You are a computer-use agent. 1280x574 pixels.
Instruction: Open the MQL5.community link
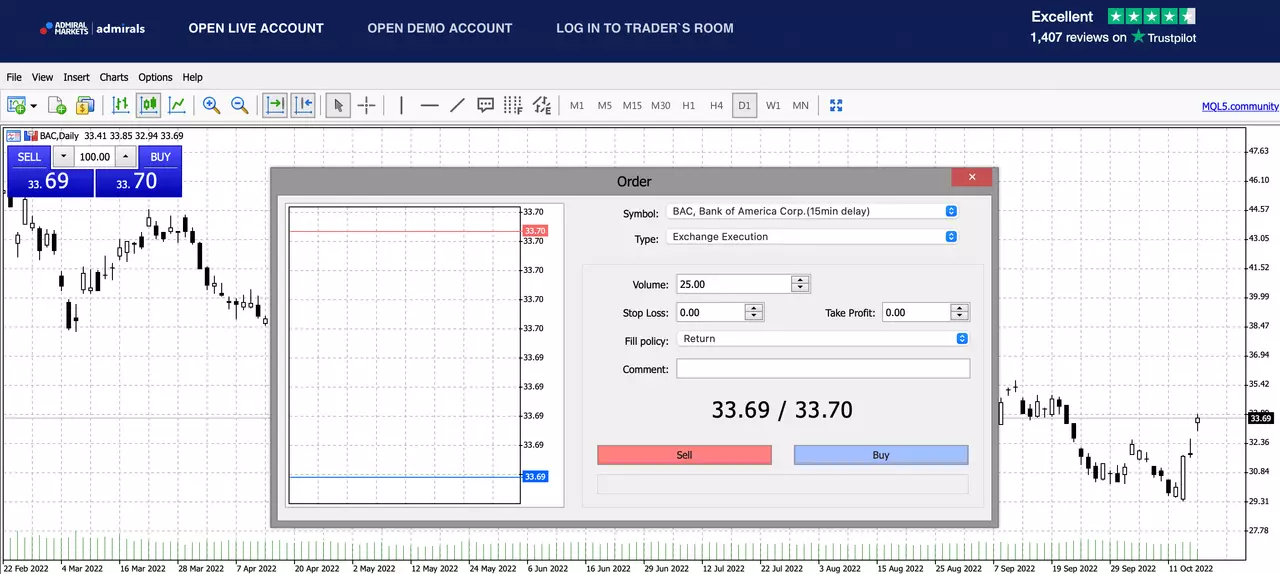point(1240,106)
